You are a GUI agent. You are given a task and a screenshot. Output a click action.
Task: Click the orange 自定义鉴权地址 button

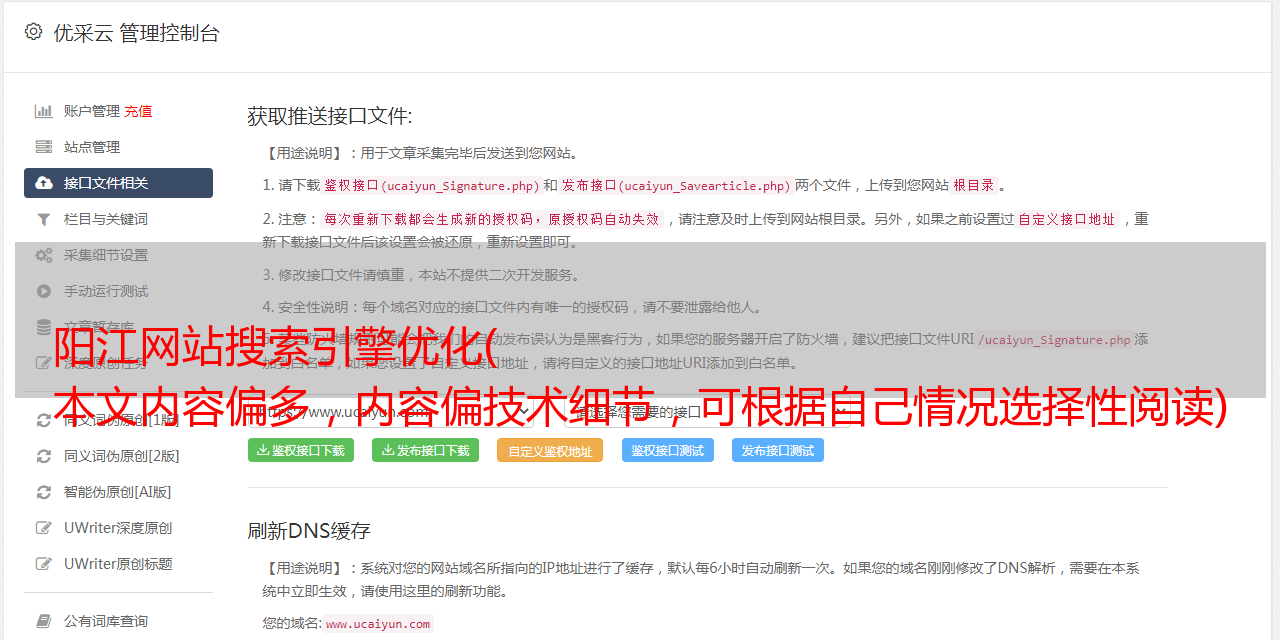[x=550, y=450]
